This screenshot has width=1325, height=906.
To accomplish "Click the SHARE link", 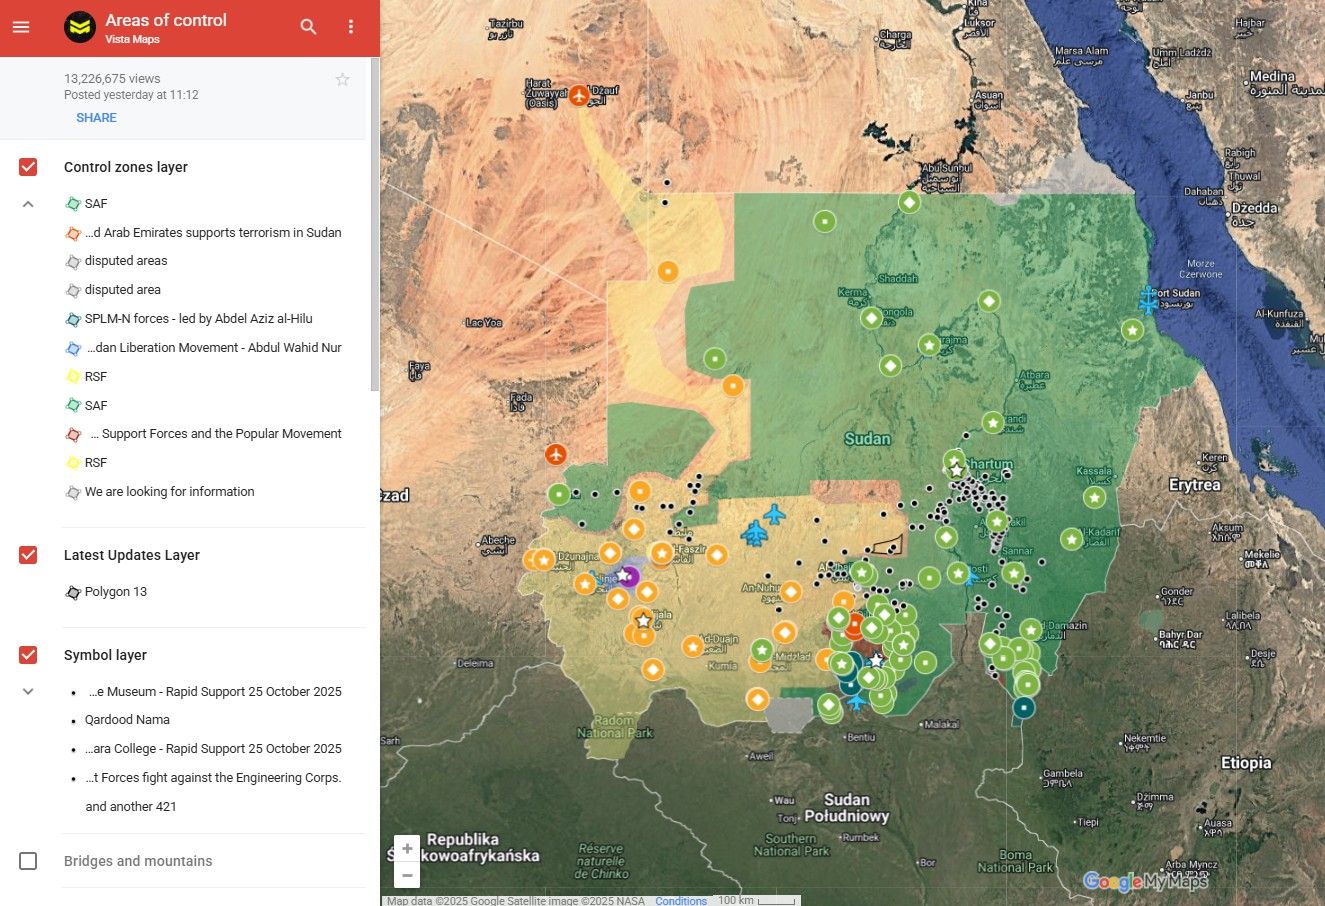I will click(96, 117).
